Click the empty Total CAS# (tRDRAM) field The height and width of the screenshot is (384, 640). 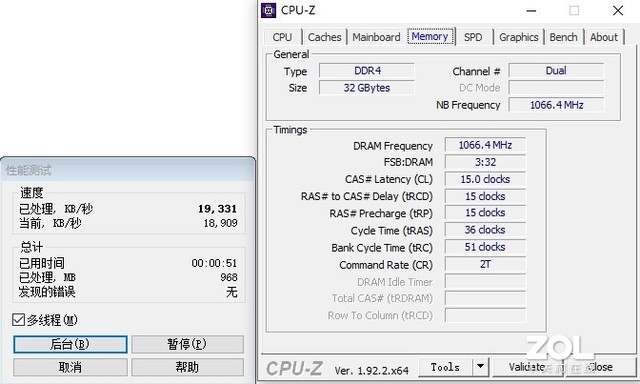point(485,298)
